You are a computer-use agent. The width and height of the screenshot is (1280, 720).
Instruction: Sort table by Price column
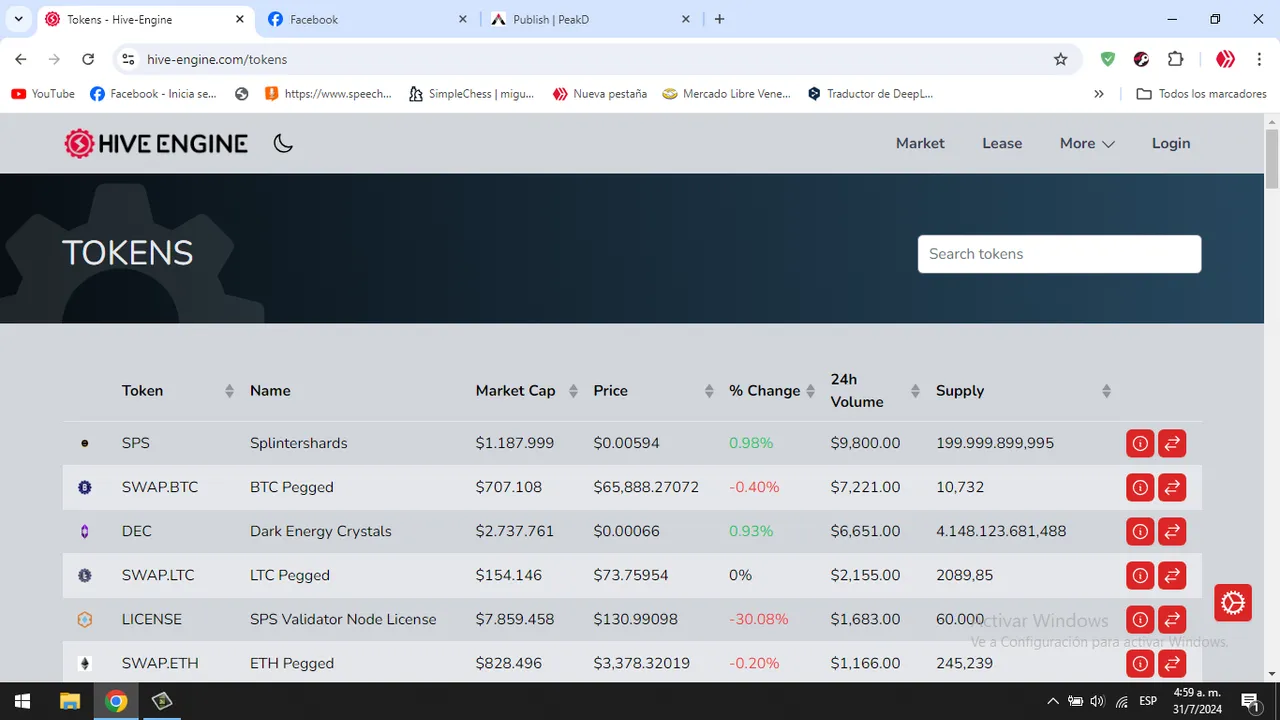pyautogui.click(x=709, y=391)
